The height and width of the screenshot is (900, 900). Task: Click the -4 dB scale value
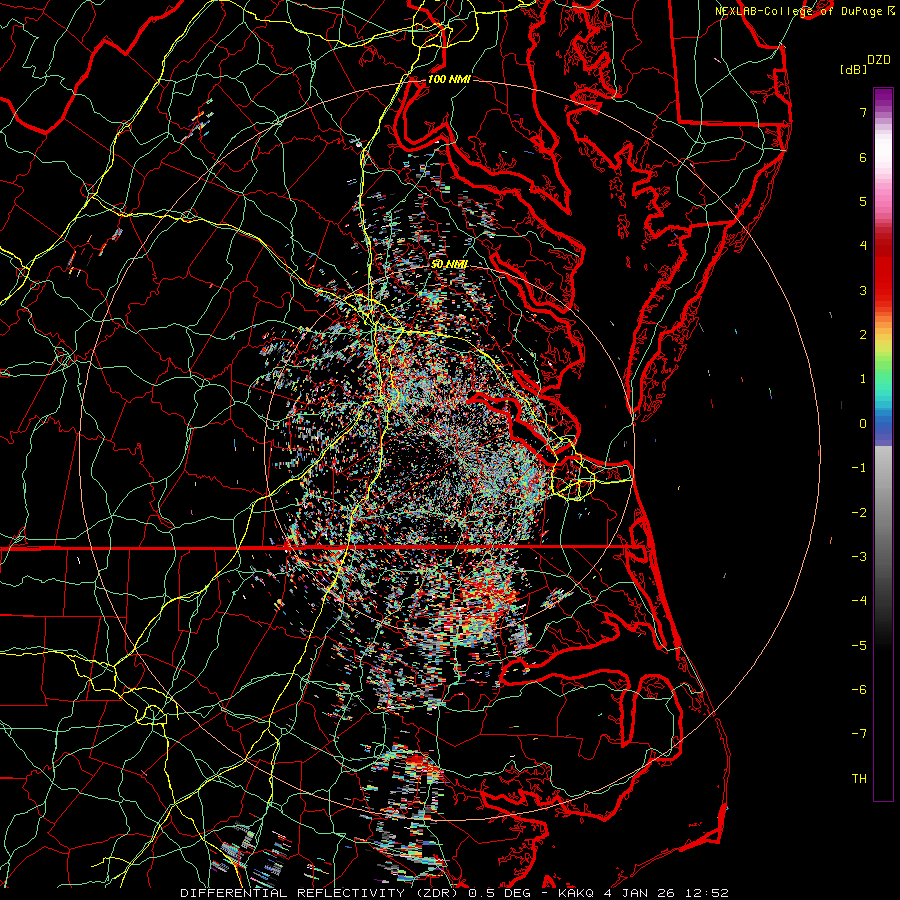[859, 601]
